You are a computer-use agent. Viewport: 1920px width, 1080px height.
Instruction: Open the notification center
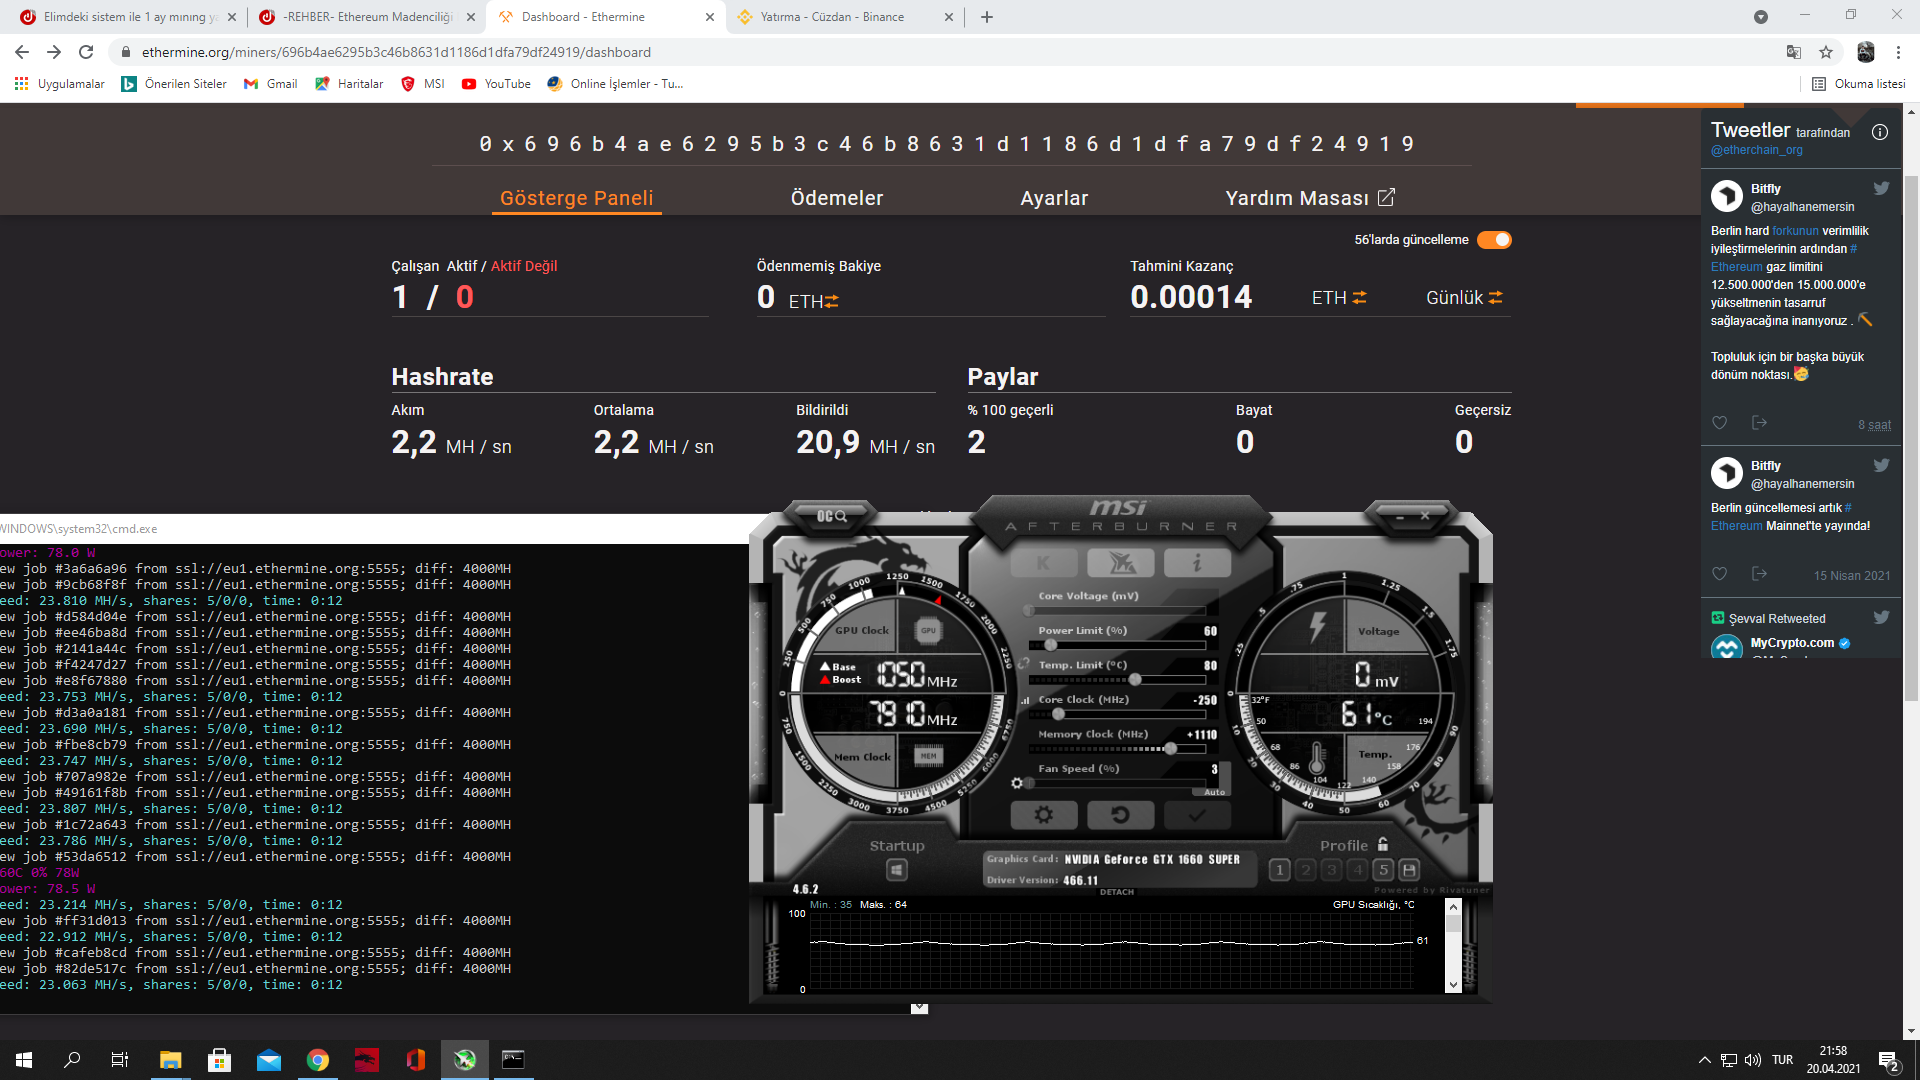click(1889, 1060)
